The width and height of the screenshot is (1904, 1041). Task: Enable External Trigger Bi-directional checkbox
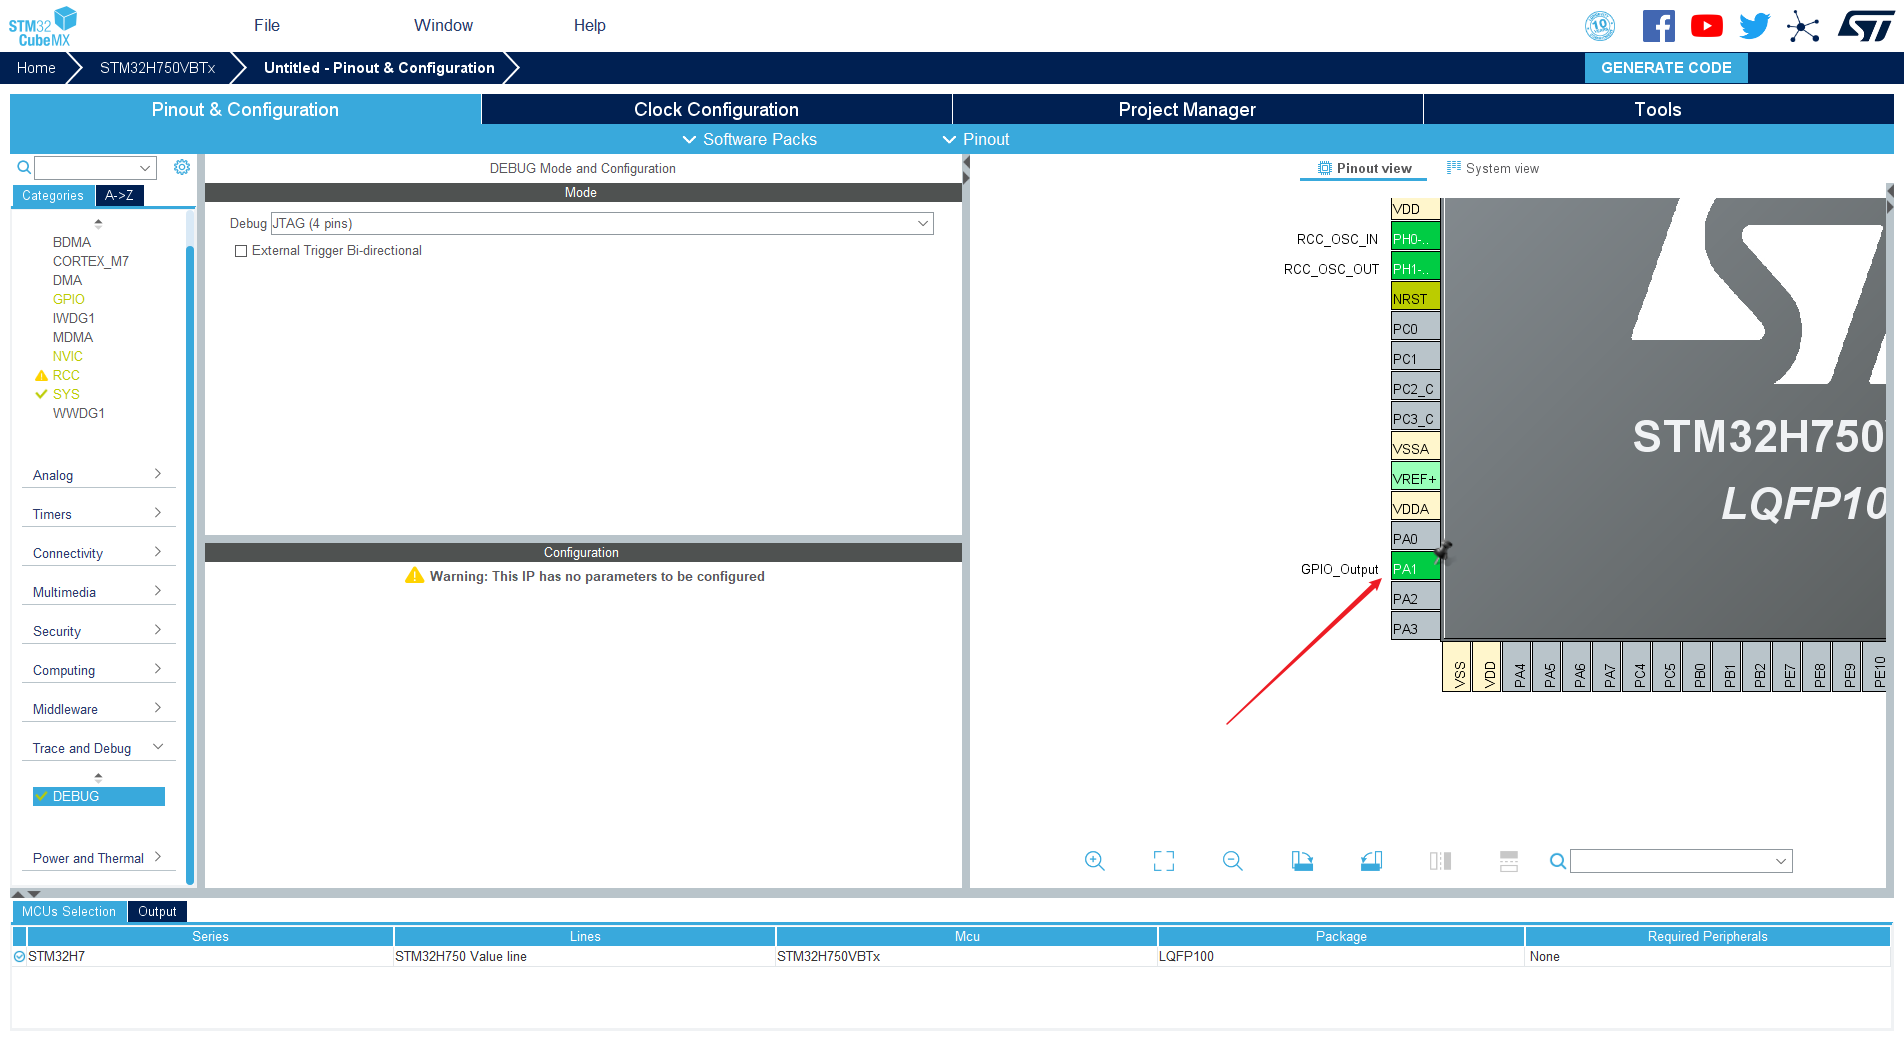coord(241,251)
